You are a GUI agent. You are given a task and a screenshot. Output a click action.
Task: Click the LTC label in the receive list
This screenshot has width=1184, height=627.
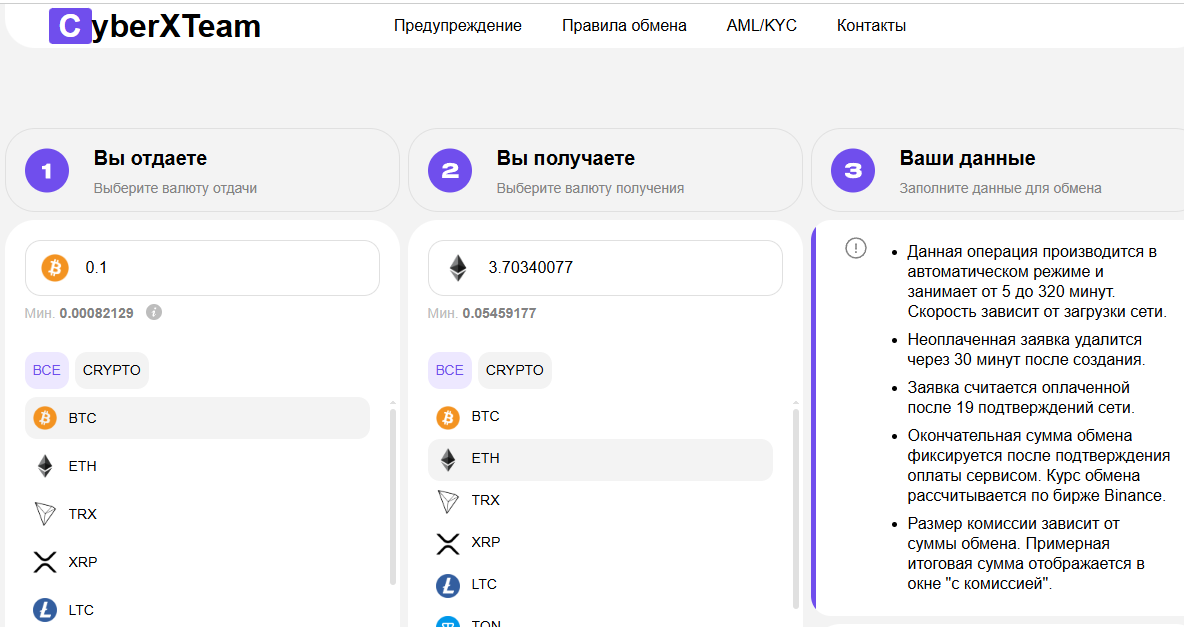click(x=484, y=584)
